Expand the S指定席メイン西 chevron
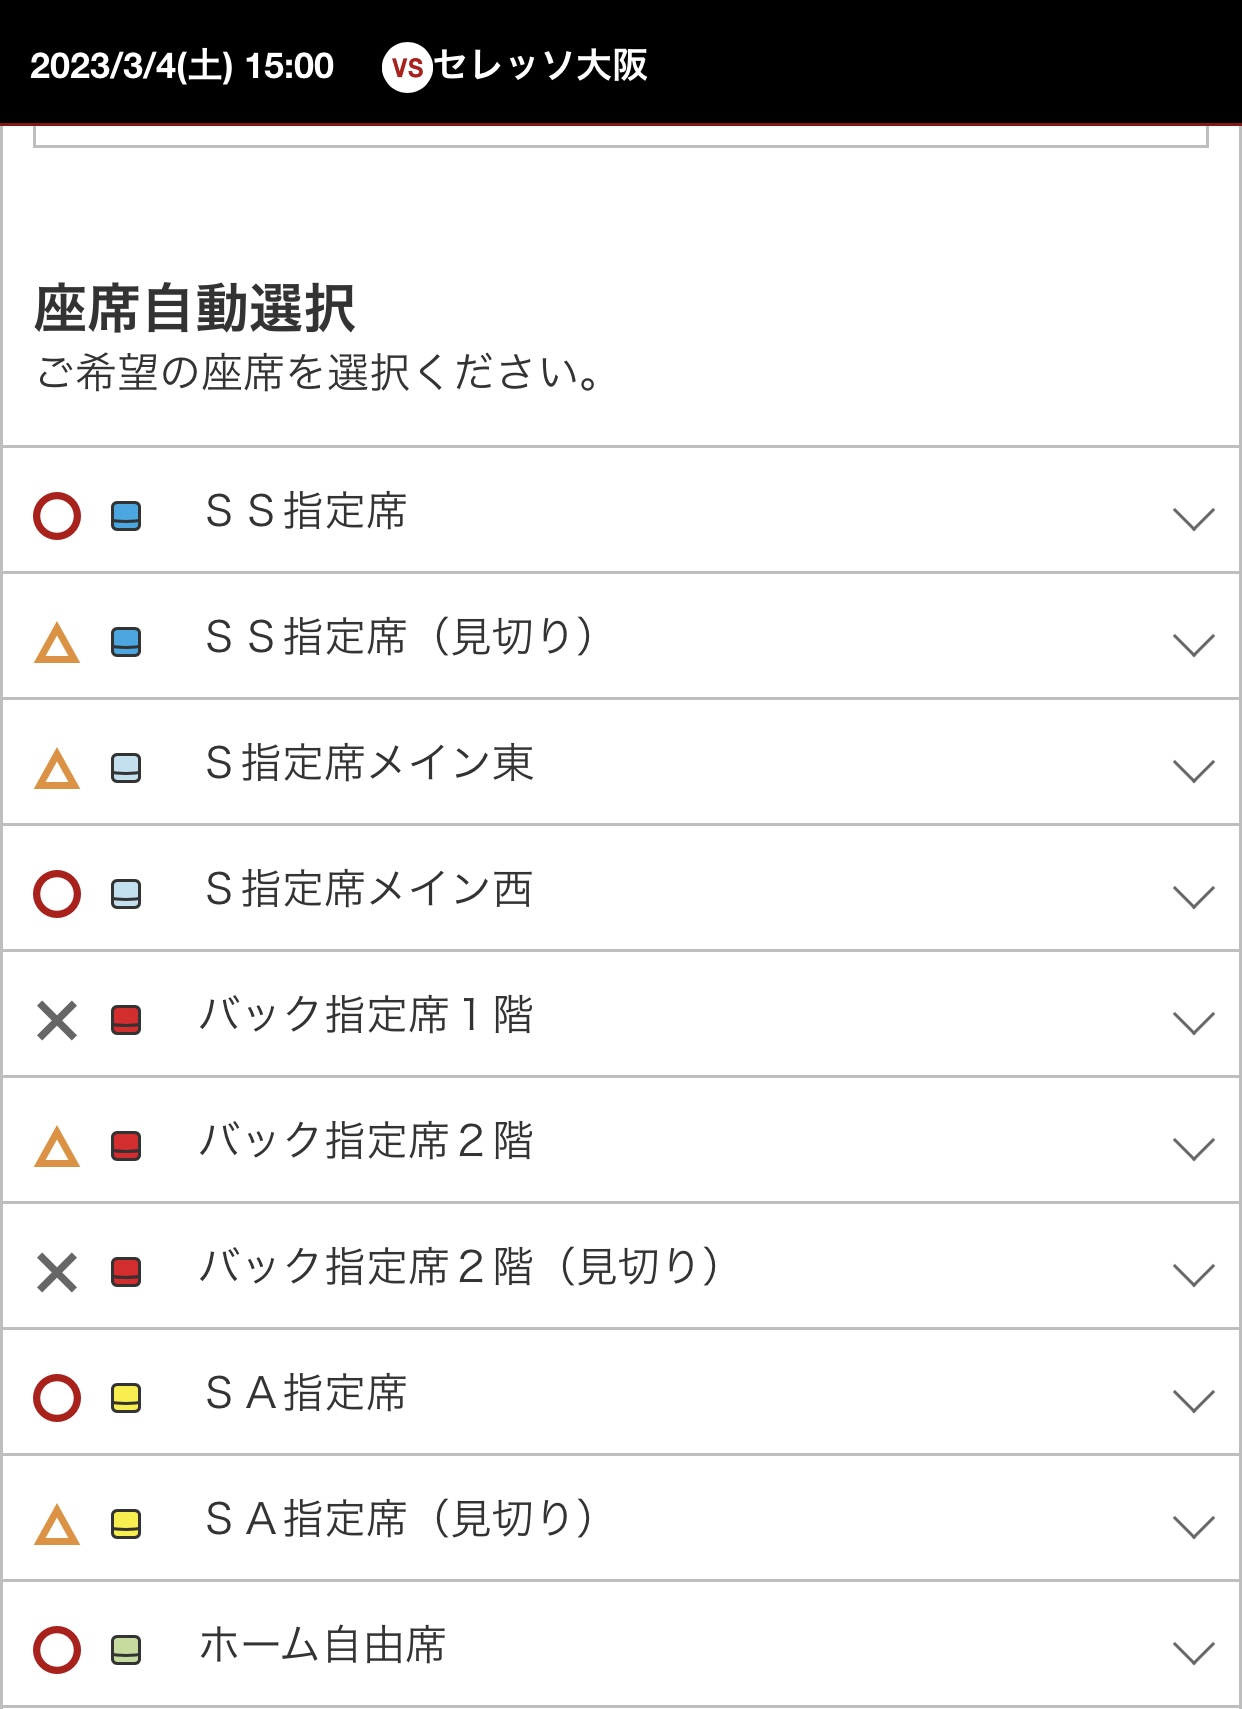This screenshot has width=1242, height=1709. click(1193, 896)
